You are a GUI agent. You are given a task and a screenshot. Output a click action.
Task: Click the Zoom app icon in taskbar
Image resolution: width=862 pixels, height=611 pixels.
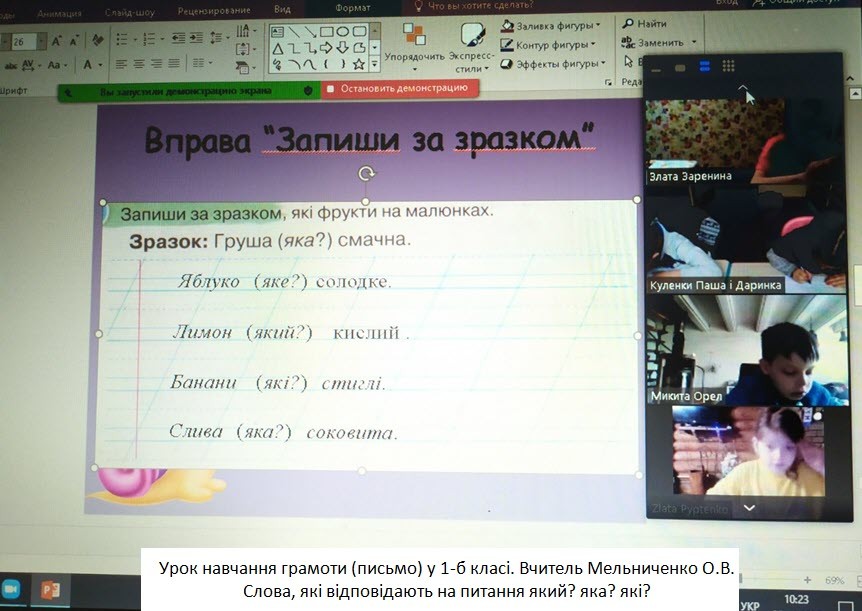[11, 589]
